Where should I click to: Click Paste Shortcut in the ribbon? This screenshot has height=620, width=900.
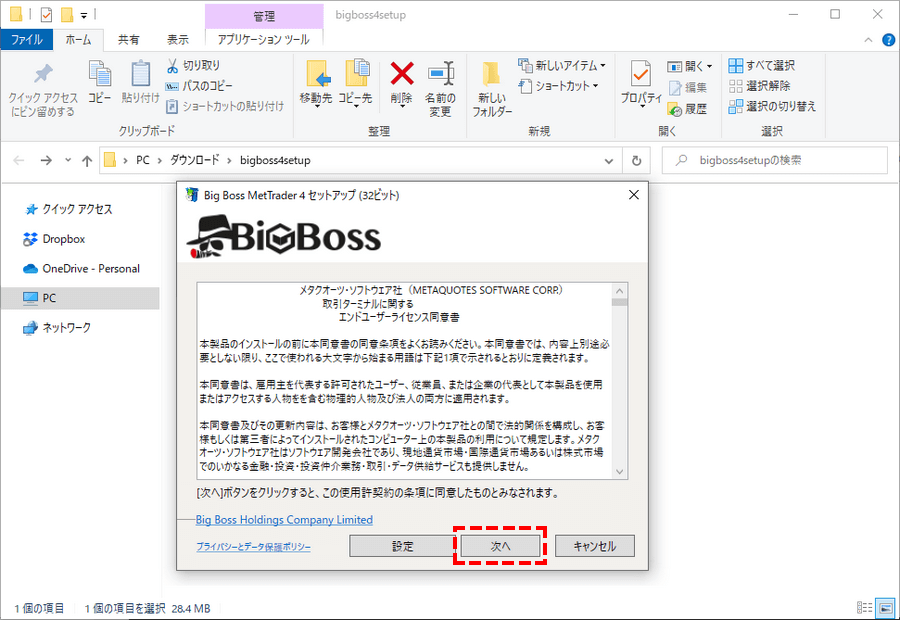[225, 106]
